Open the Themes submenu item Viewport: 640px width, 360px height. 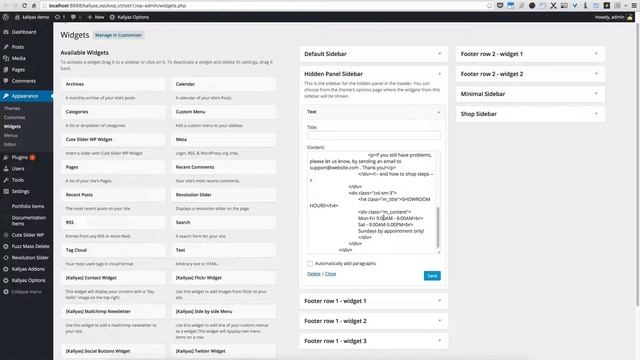click(x=12, y=109)
